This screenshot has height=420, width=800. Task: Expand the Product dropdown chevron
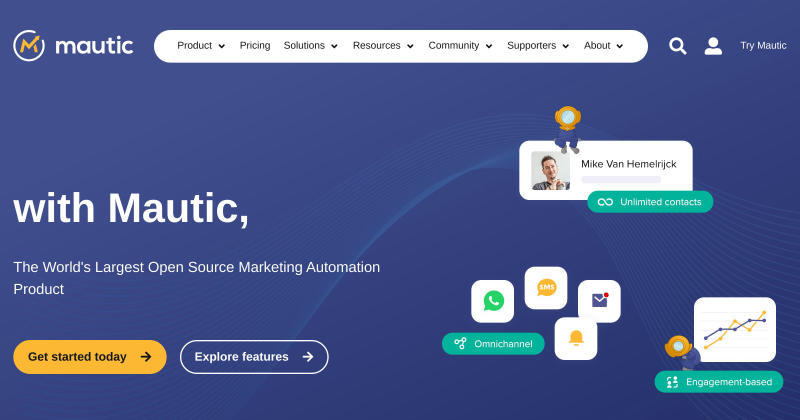[x=221, y=46]
